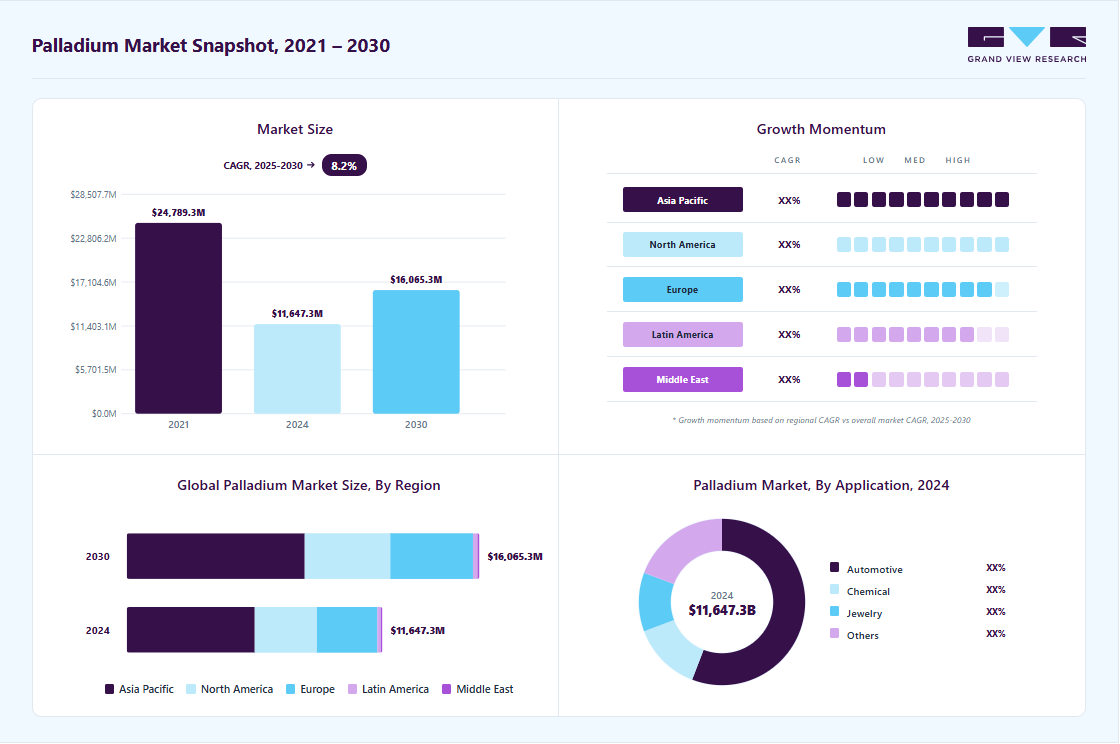The width and height of the screenshot is (1120, 744).
Task: Select the 2021 market size bar
Action: 179,318
